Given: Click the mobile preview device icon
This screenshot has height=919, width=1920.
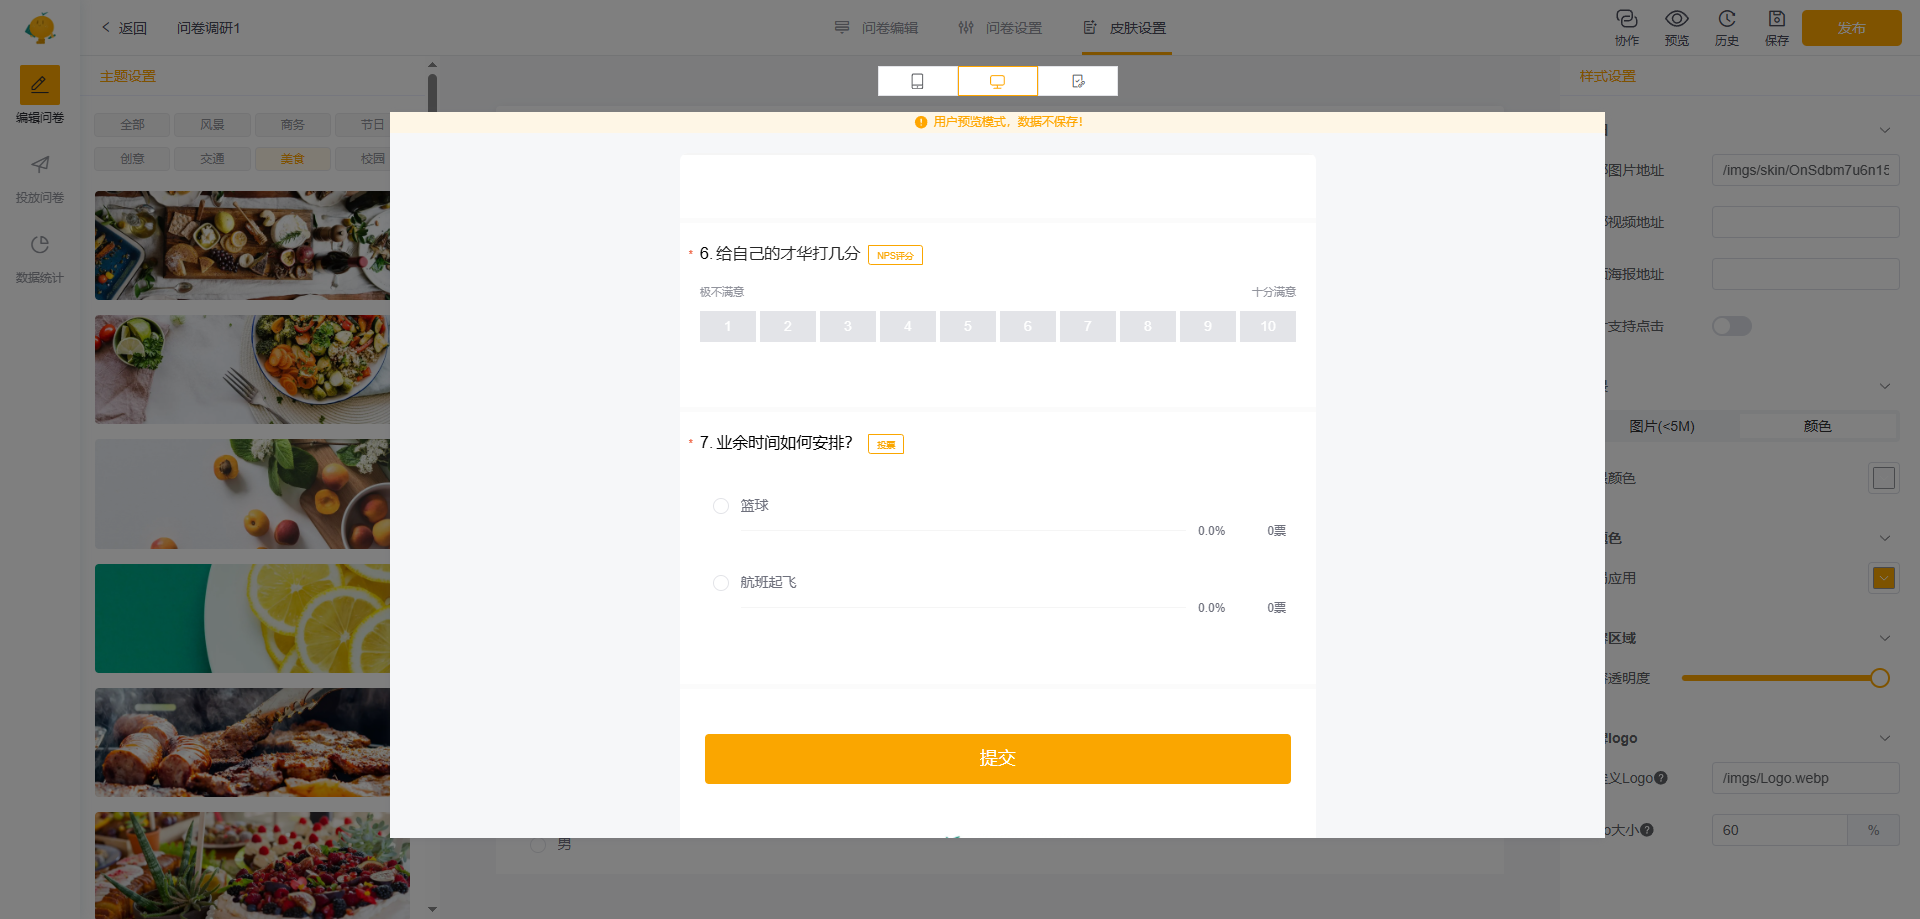Looking at the screenshot, I should coord(917,81).
